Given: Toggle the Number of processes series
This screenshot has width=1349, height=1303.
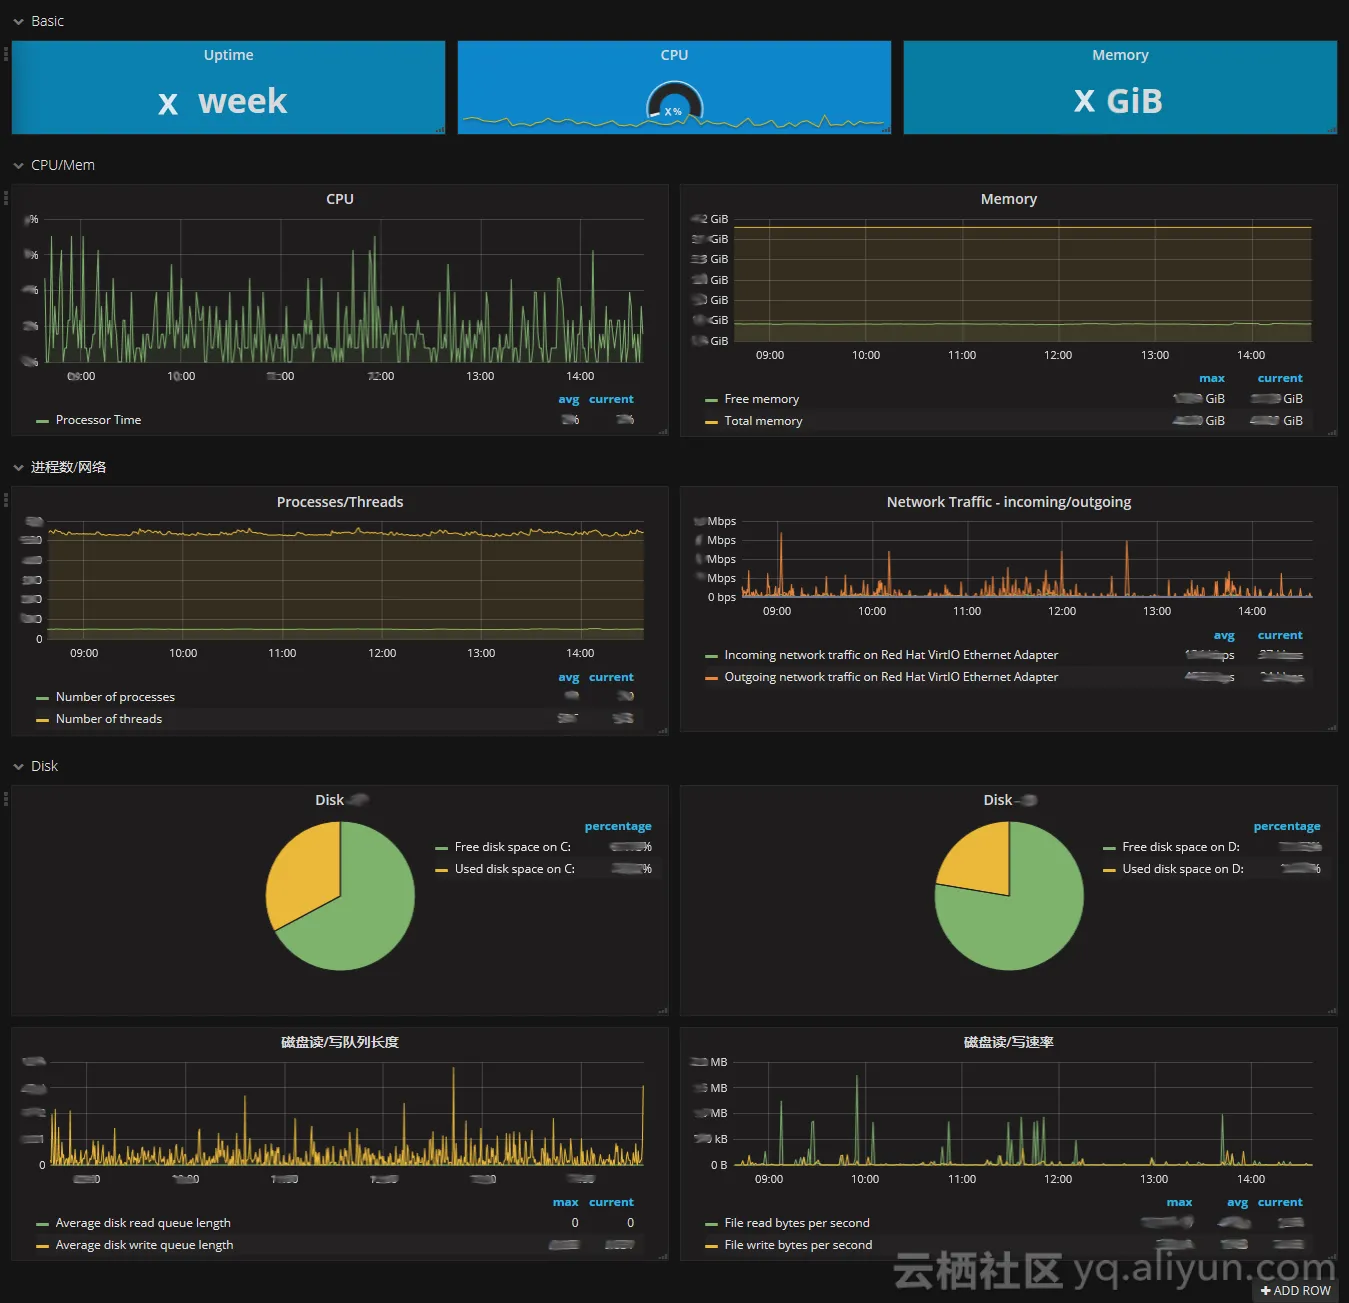Looking at the screenshot, I should tap(115, 697).
